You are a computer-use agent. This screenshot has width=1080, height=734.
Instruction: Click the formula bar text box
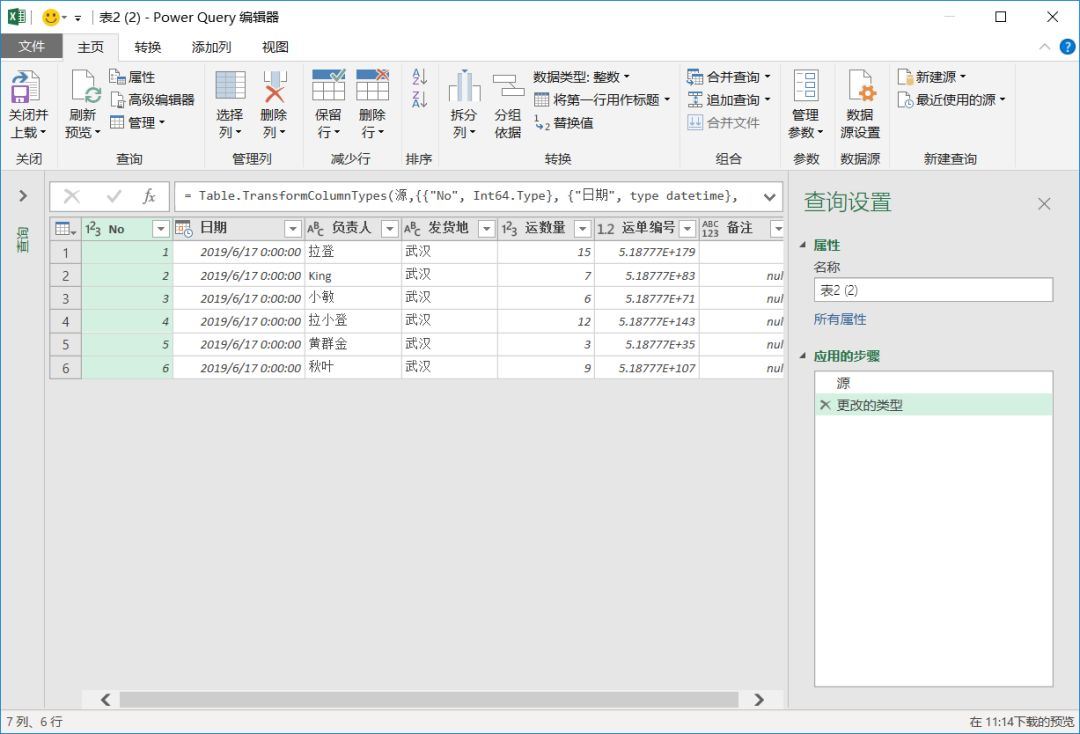point(468,196)
